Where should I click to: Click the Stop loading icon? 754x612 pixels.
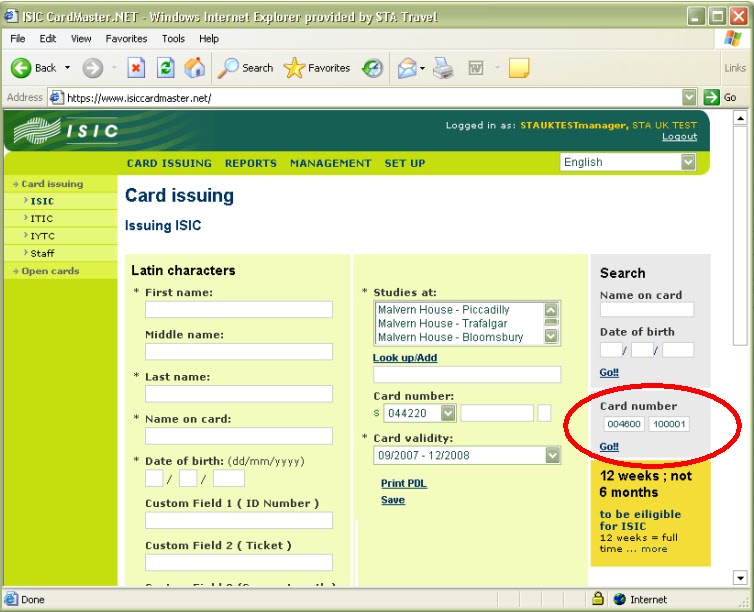click(136, 68)
